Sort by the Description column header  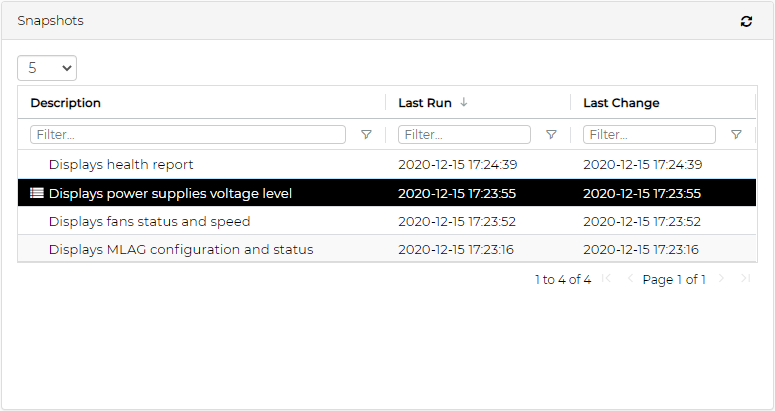[66, 102]
